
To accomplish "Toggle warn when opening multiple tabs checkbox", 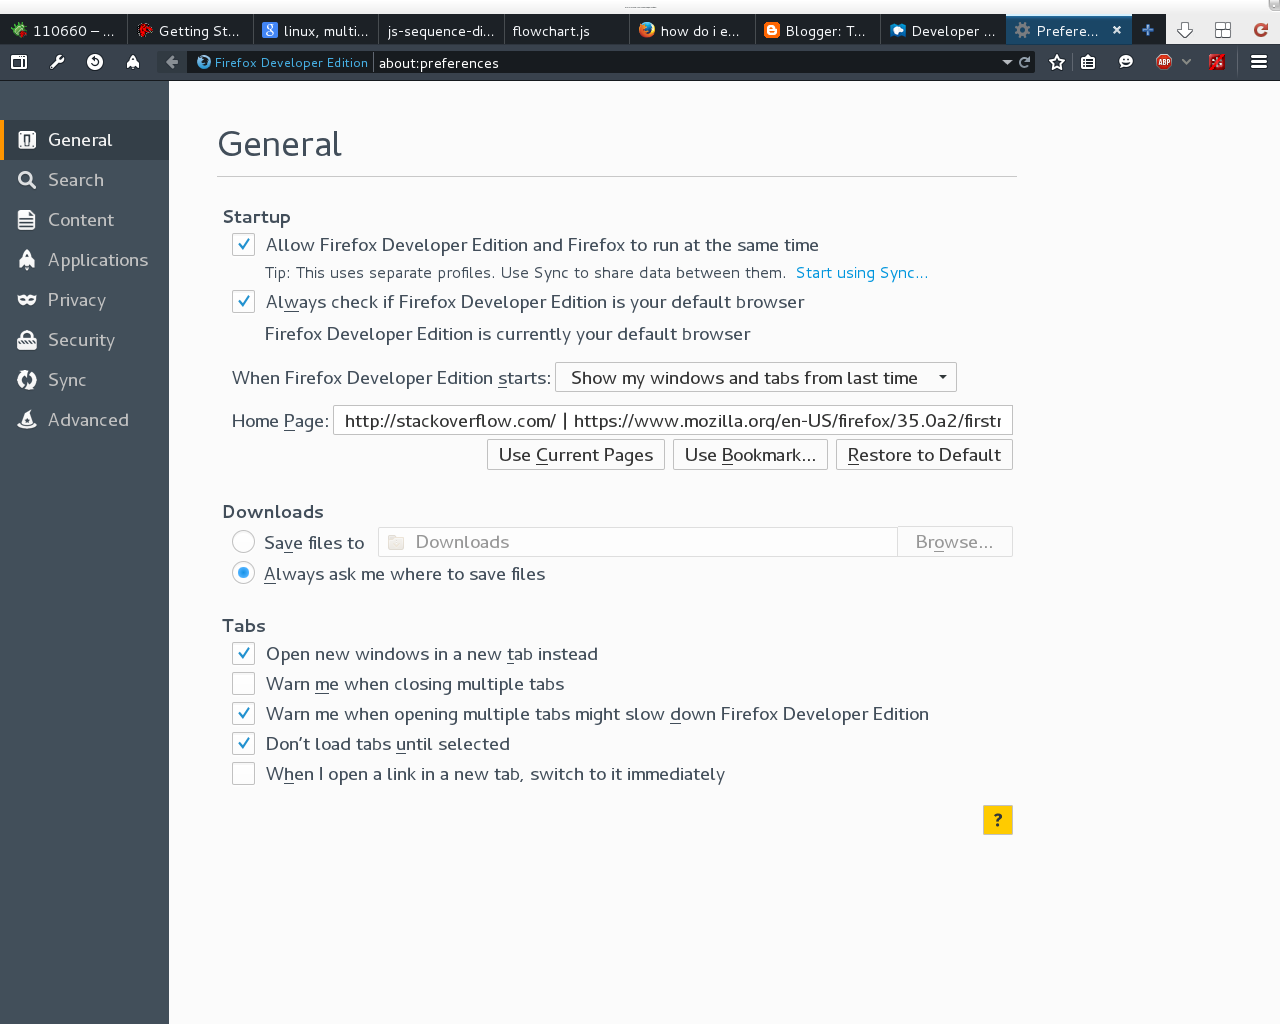I will [243, 714].
